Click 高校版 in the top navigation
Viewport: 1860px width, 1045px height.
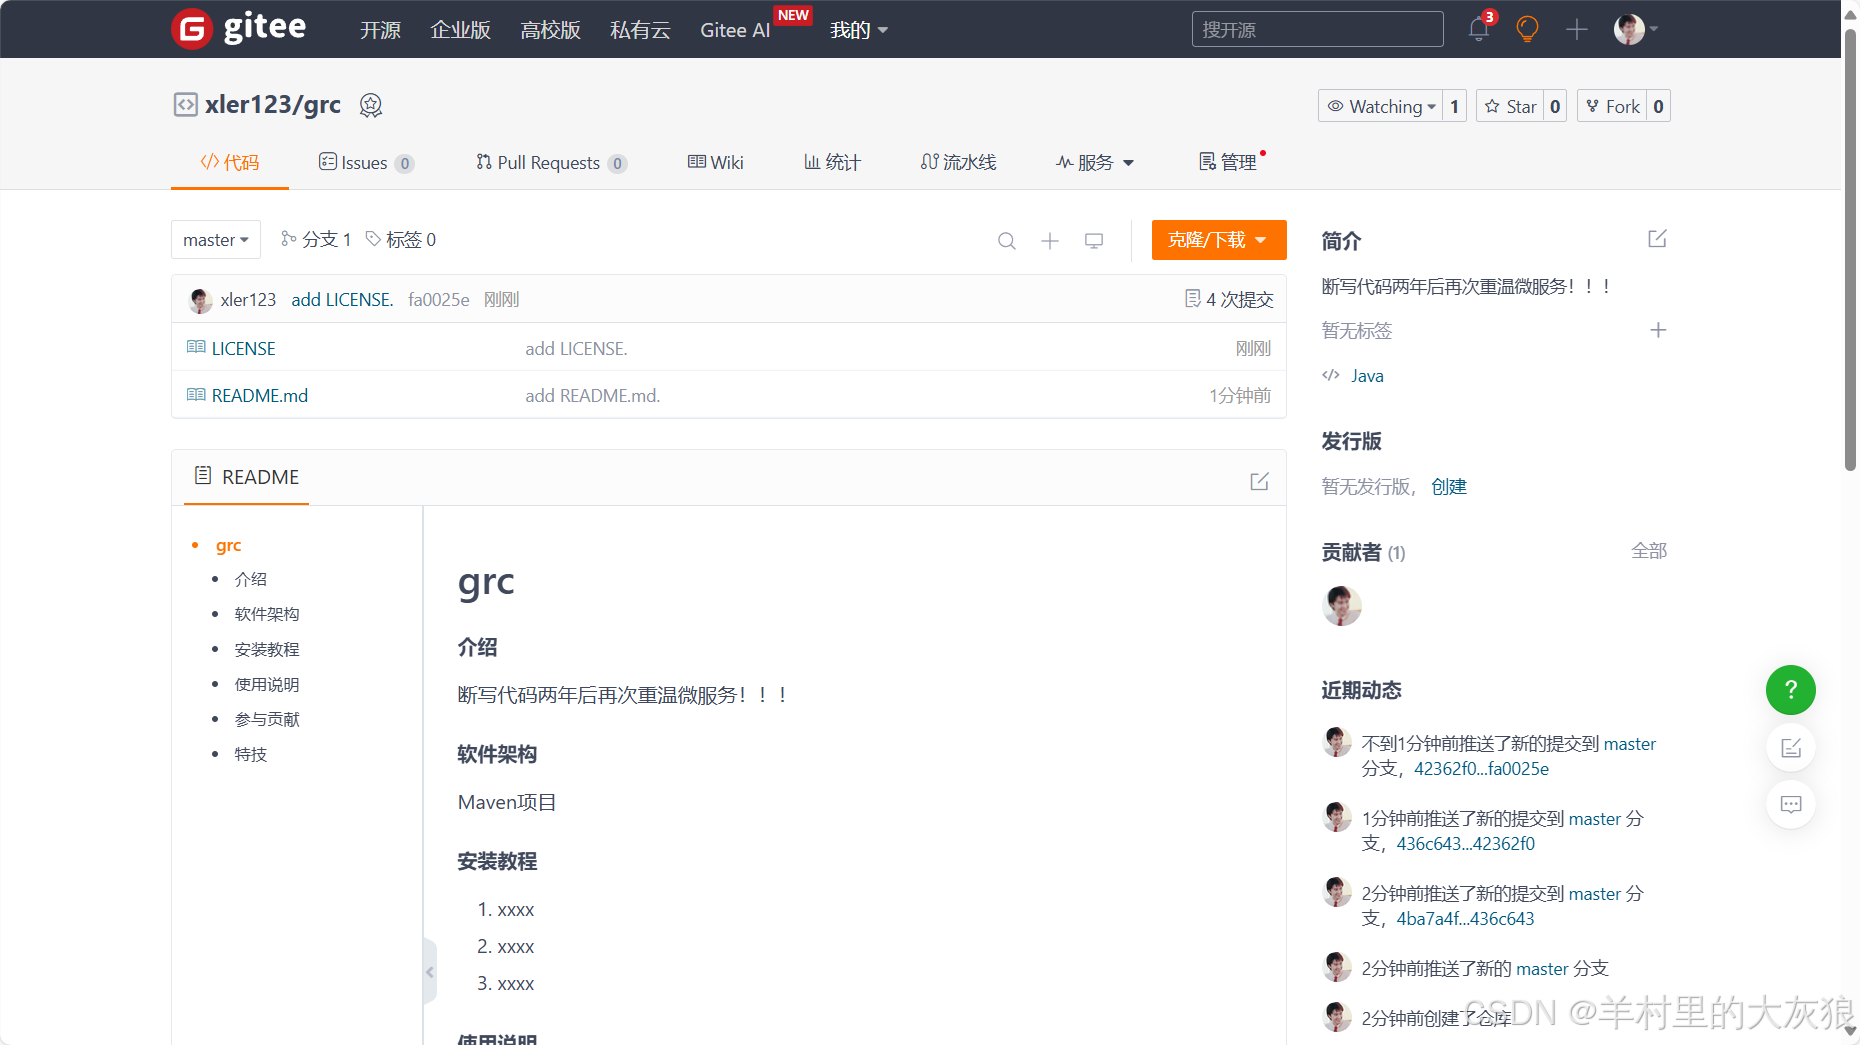(x=550, y=30)
